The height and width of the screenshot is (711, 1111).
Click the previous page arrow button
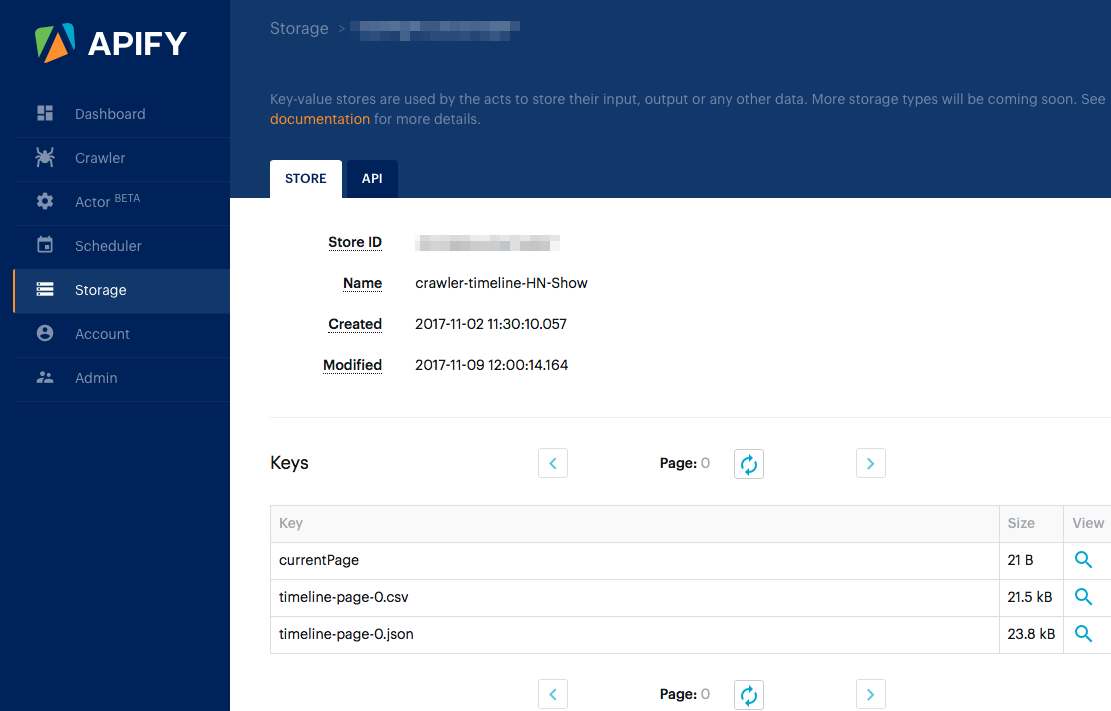tap(553, 463)
